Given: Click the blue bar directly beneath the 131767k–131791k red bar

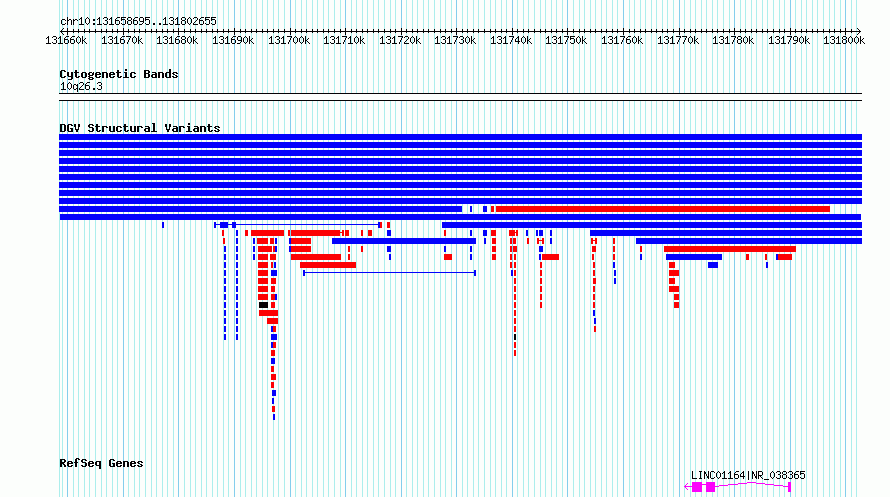Looking at the screenshot, I should [x=694, y=257].
